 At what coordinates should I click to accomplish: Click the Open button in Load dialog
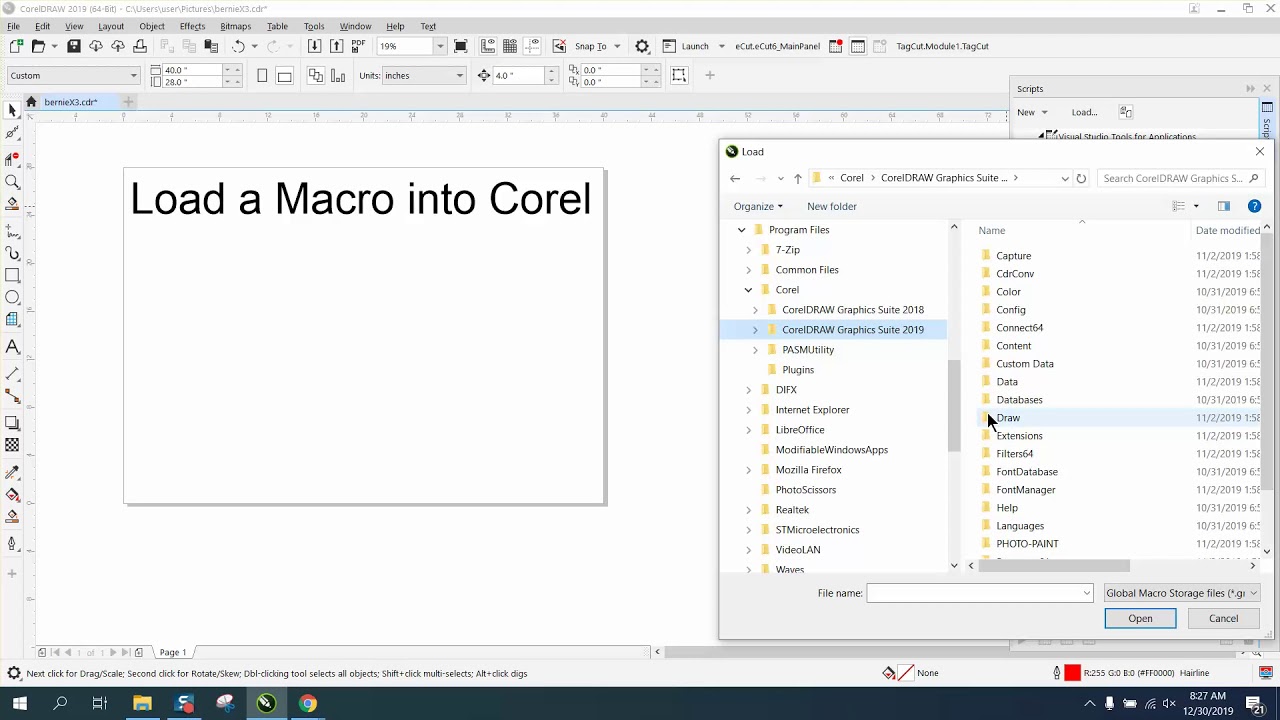tap(1140, 618)
